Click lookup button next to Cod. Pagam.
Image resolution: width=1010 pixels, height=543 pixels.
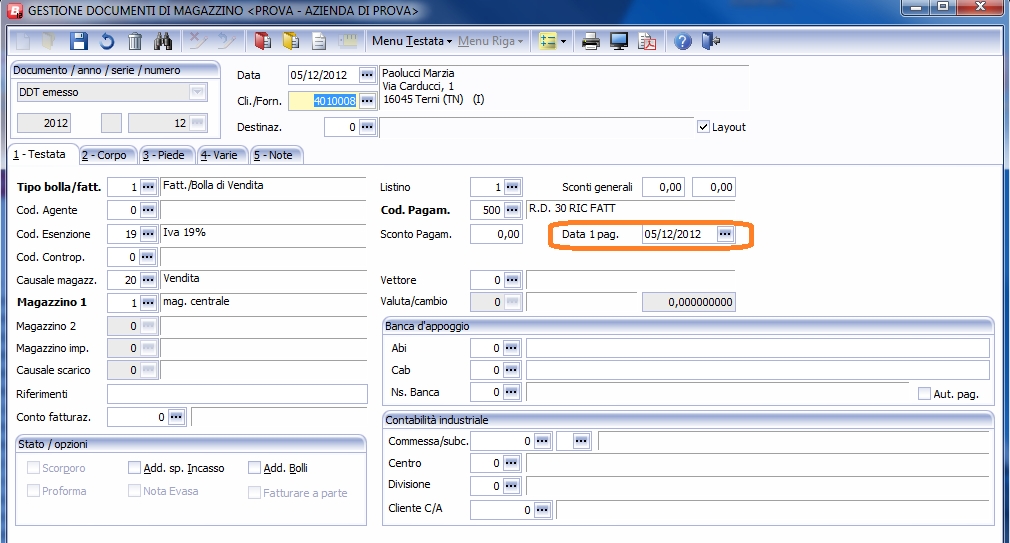coord(512,210)
